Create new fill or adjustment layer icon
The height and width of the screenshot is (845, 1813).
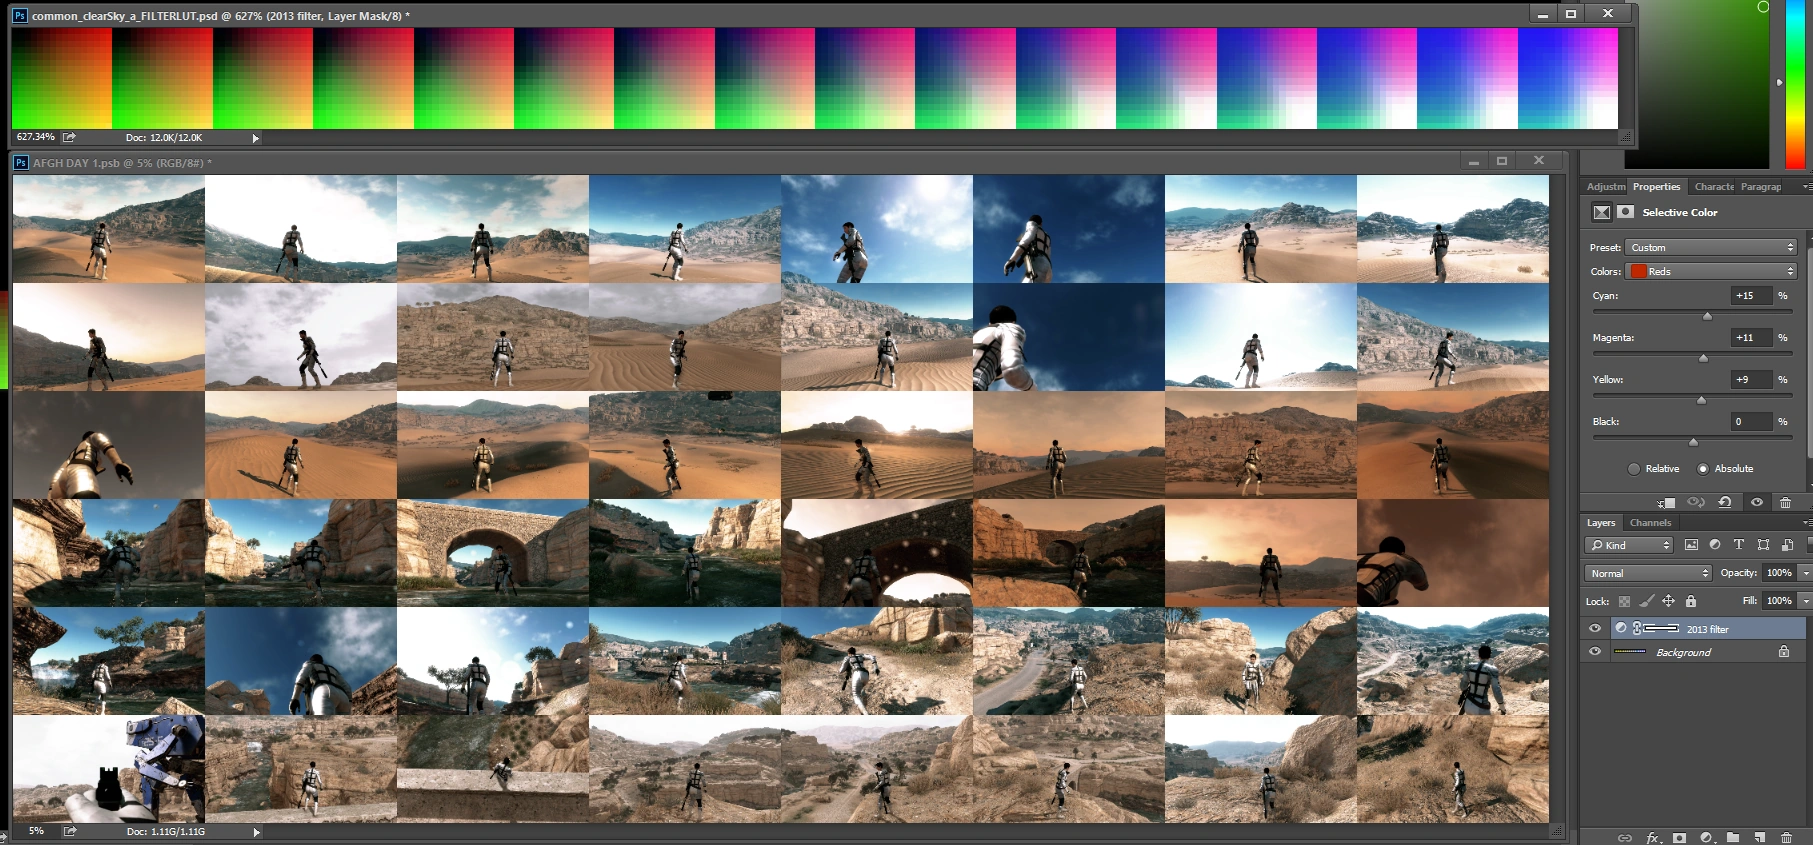tap(1706, 838)
